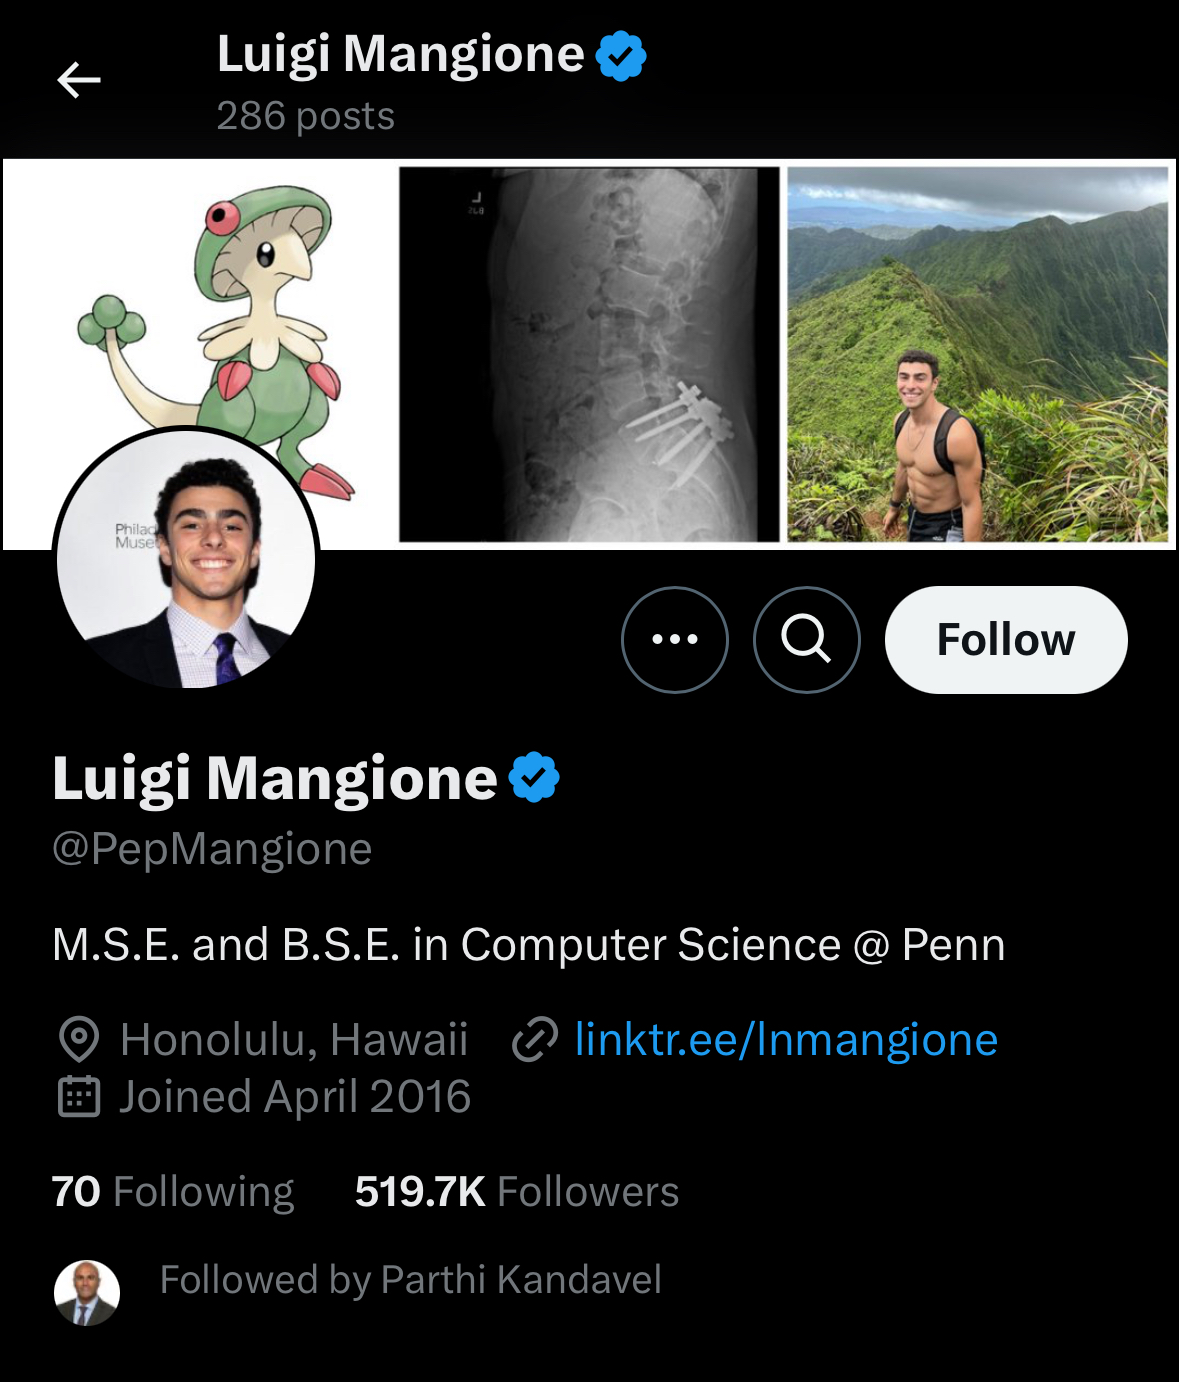The width and height of the screenshot is (1179, 1382).
Task: Click the blue verified badge beside the profile name
Action: coord(535,778)
